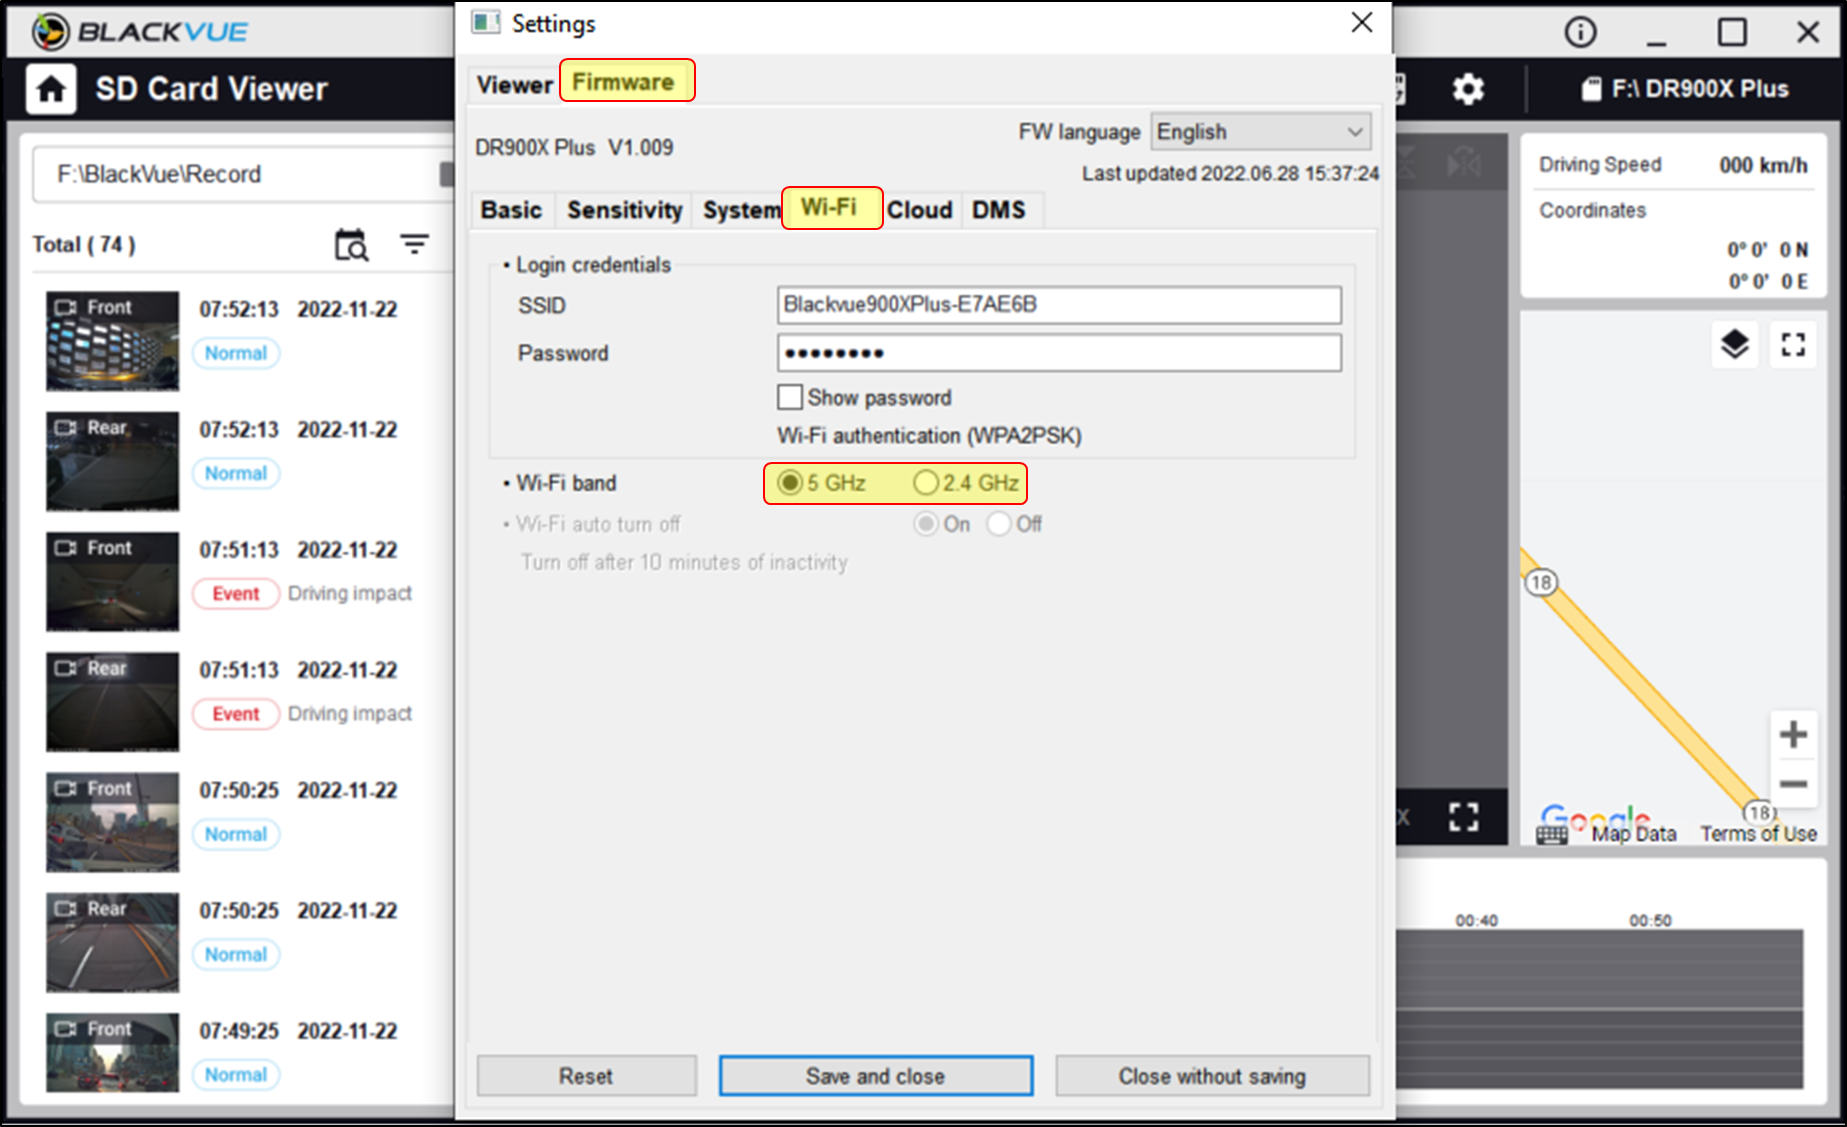Image resolution: width=1847 pixels, height=1127 pixels.
Task: Click the SD card icon beside F:\ DR900X Plus
Action: click(1591, 89)
